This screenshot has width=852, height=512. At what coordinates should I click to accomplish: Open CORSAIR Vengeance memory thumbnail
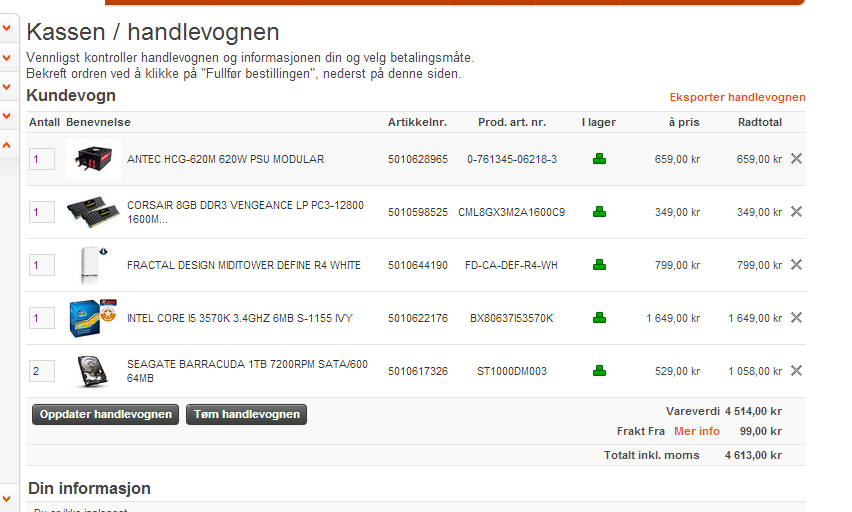(93, 211)
